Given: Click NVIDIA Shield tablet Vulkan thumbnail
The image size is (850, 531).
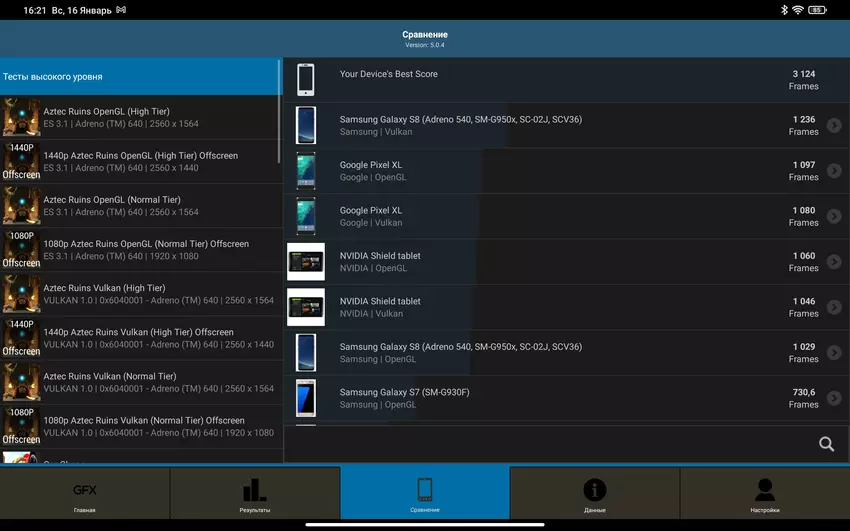Looking at the screenshot, I should click(306, 307).
